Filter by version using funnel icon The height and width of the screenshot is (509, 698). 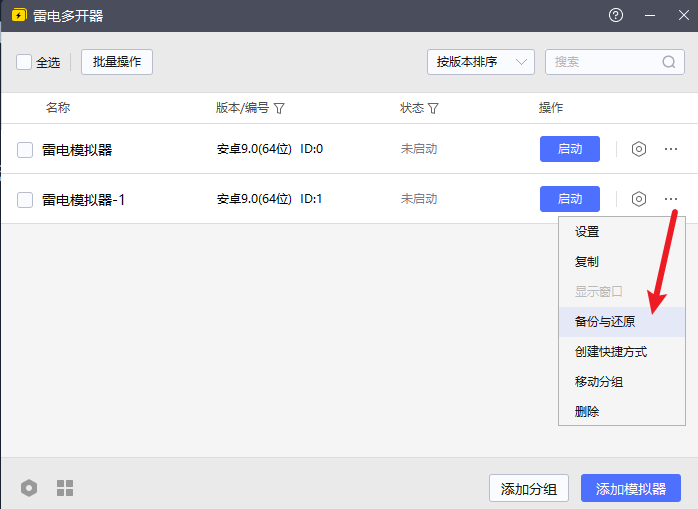tap(279, 108)
